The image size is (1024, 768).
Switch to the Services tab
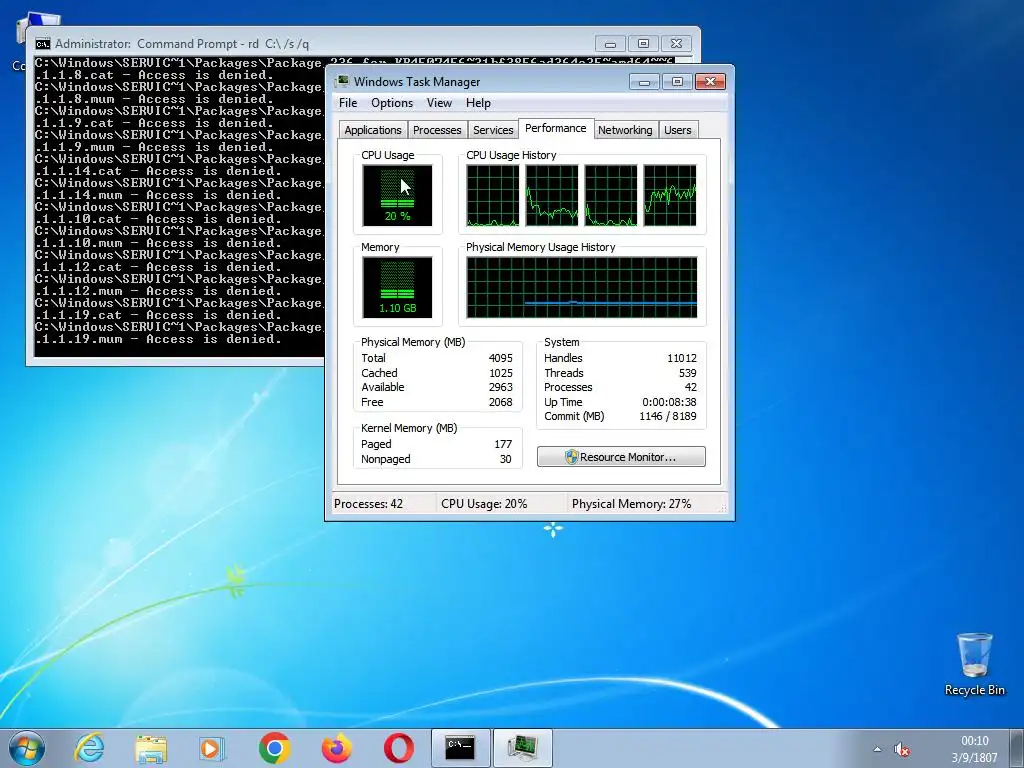click(x=493, y=130)
